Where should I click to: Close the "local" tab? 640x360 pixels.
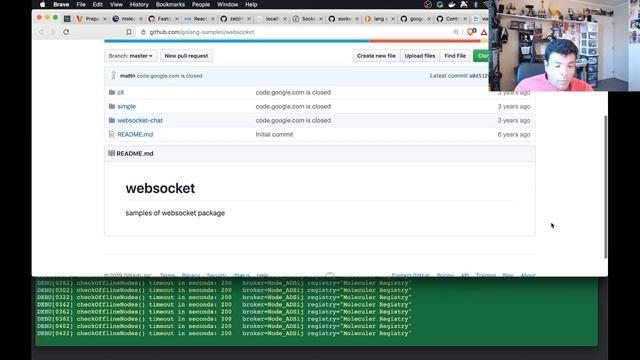285,19
